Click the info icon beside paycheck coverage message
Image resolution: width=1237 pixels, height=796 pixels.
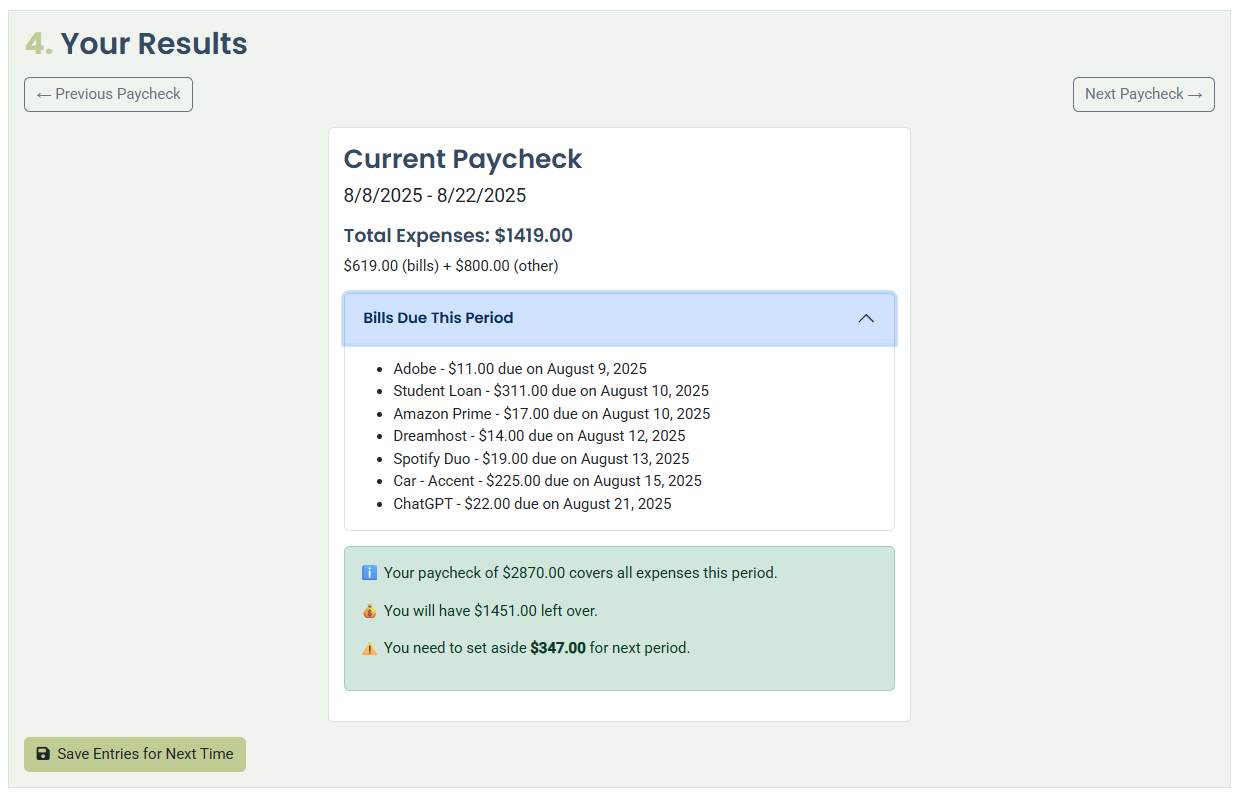click(x=368, y=572)
